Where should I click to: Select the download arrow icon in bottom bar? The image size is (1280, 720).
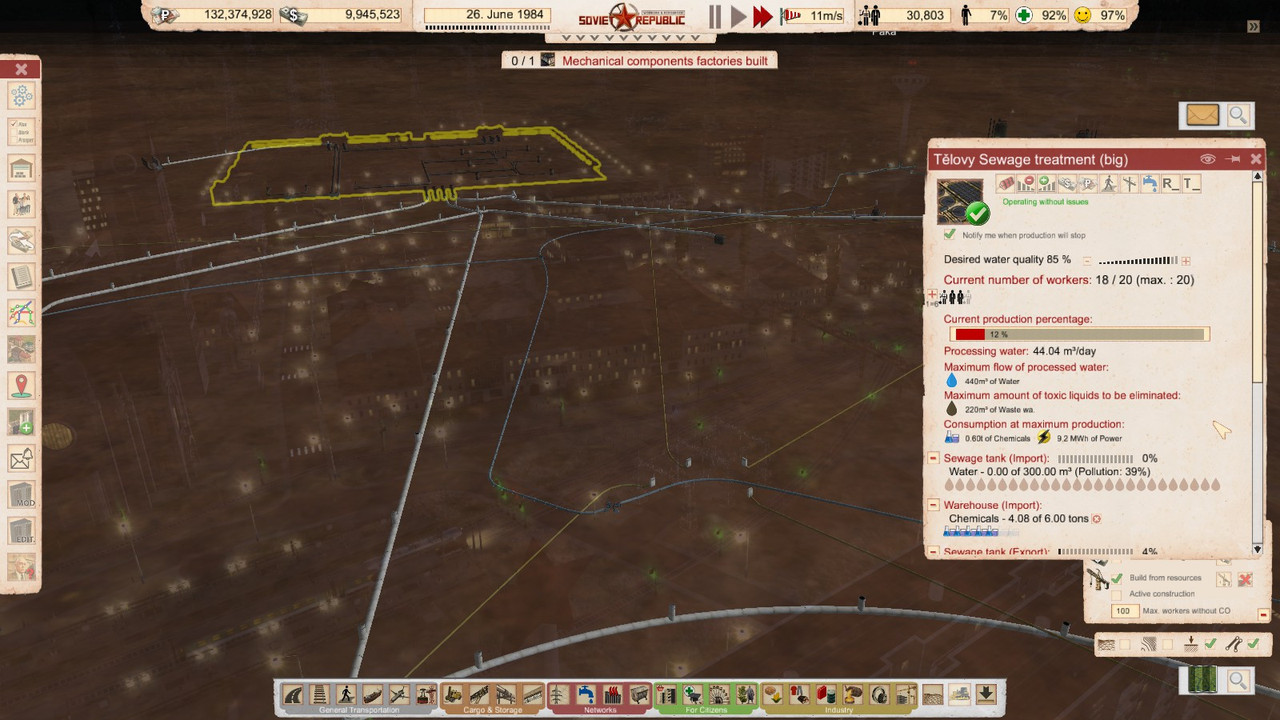[x=986, y=694]
